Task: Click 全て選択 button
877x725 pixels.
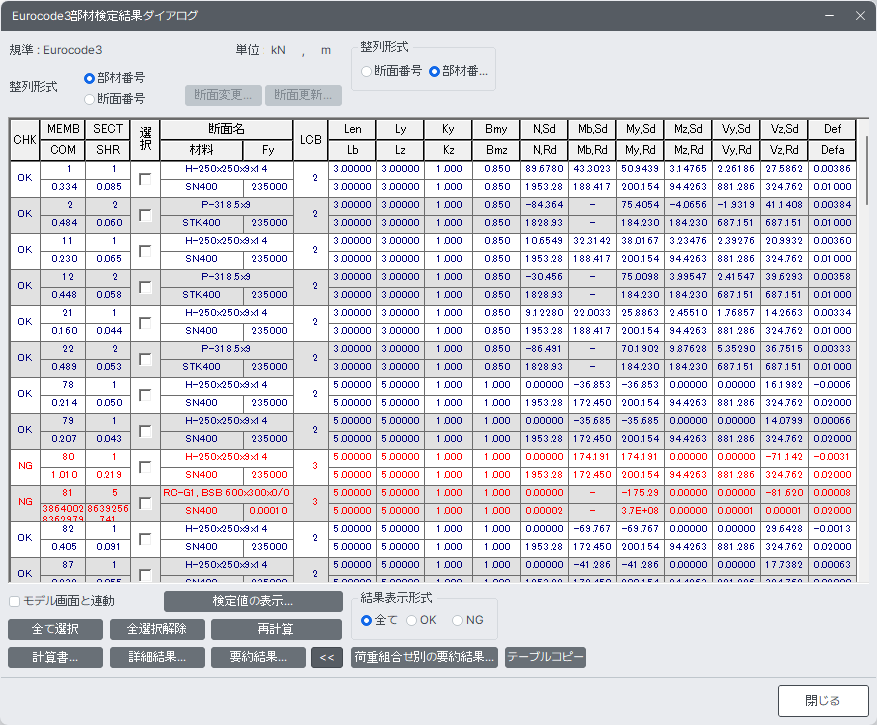Action: (55, 629)
